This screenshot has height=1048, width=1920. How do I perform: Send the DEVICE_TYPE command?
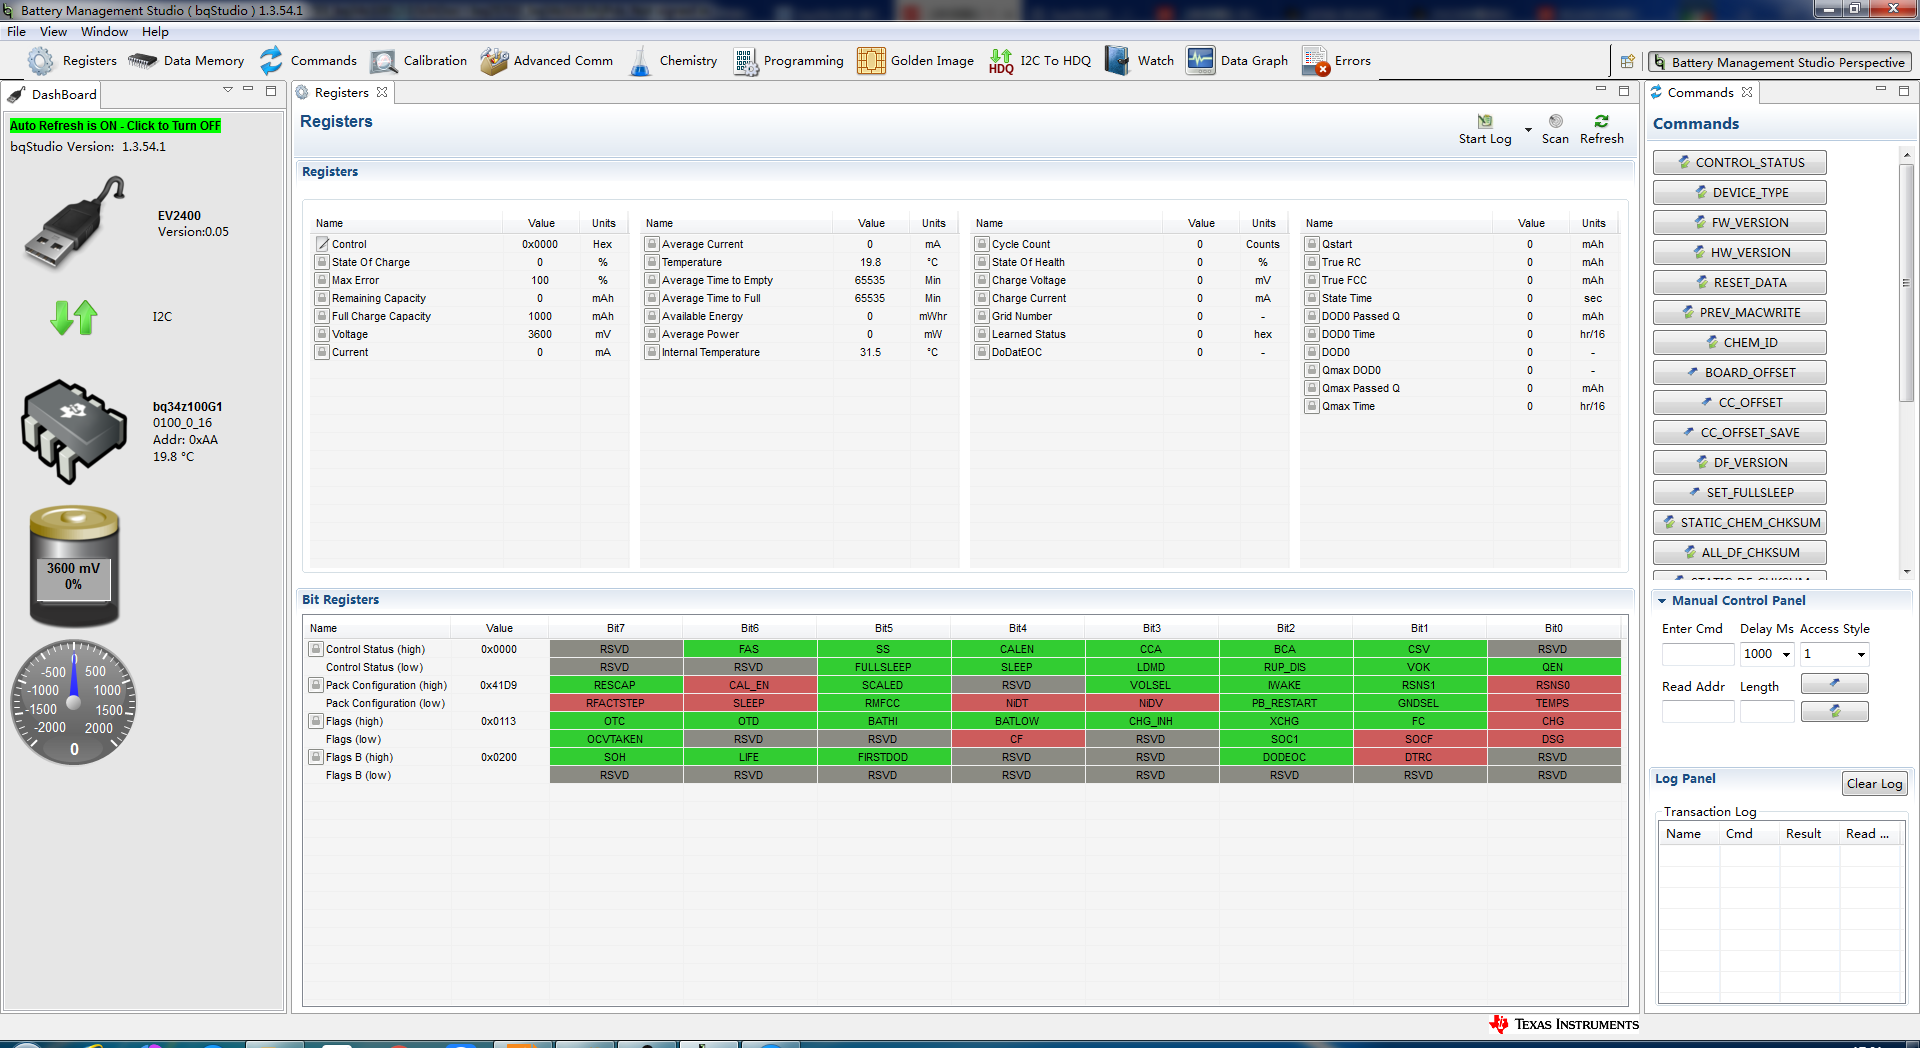click(x=1740, y=193)
